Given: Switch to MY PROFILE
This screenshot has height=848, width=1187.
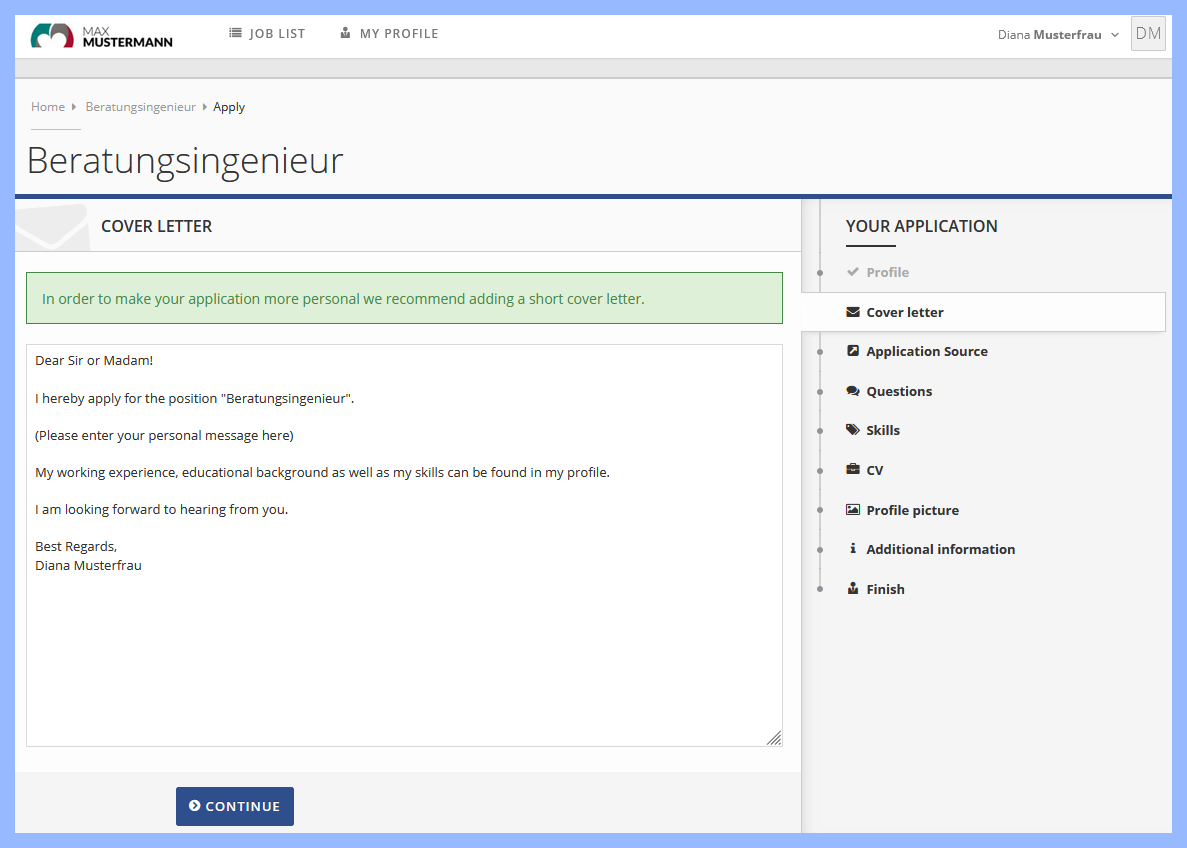Looking at the screenshot, I should [397, 32].
